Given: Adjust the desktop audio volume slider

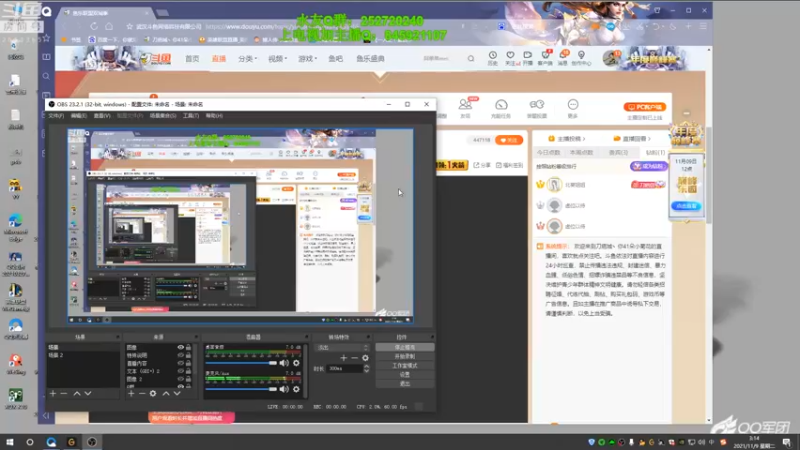Looking at the screenshot, I should click(241, 363).
